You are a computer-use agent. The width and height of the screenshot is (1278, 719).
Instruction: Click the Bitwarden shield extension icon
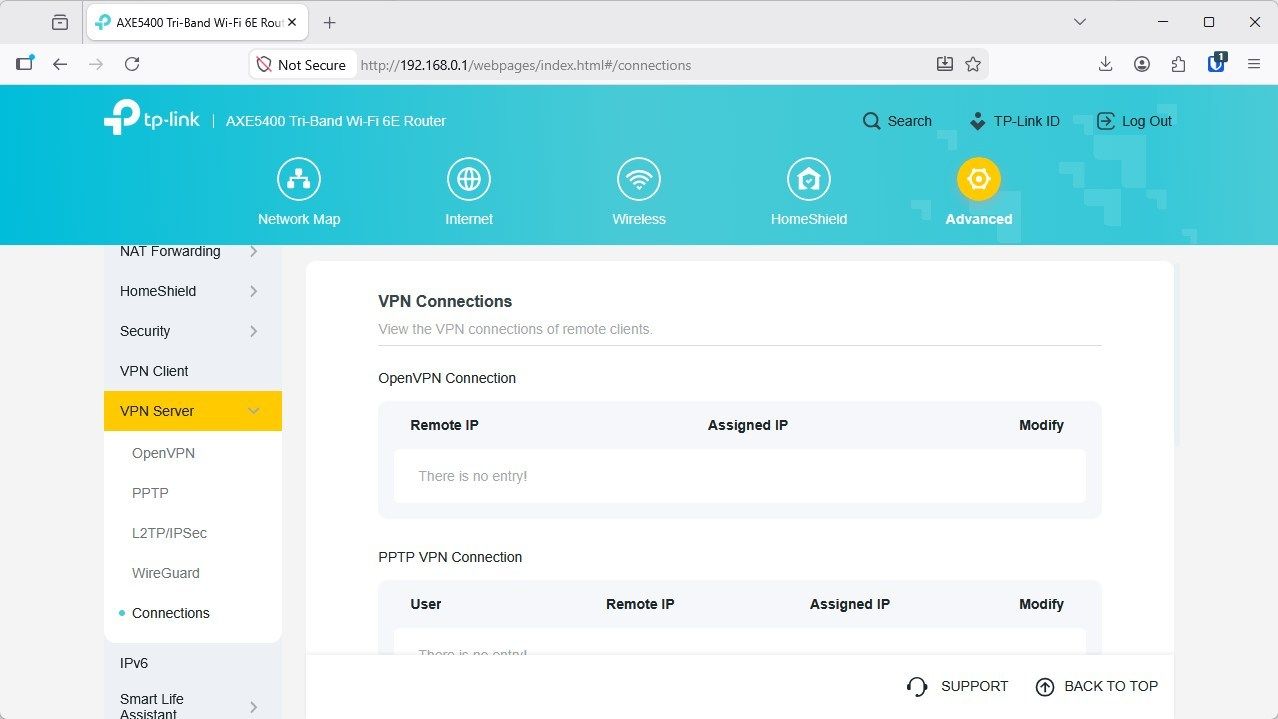pos(1216,63)
